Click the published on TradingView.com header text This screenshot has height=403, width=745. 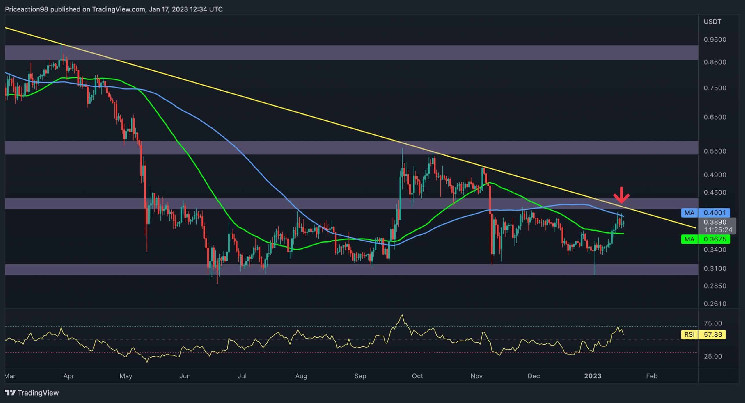coord(113,9)
